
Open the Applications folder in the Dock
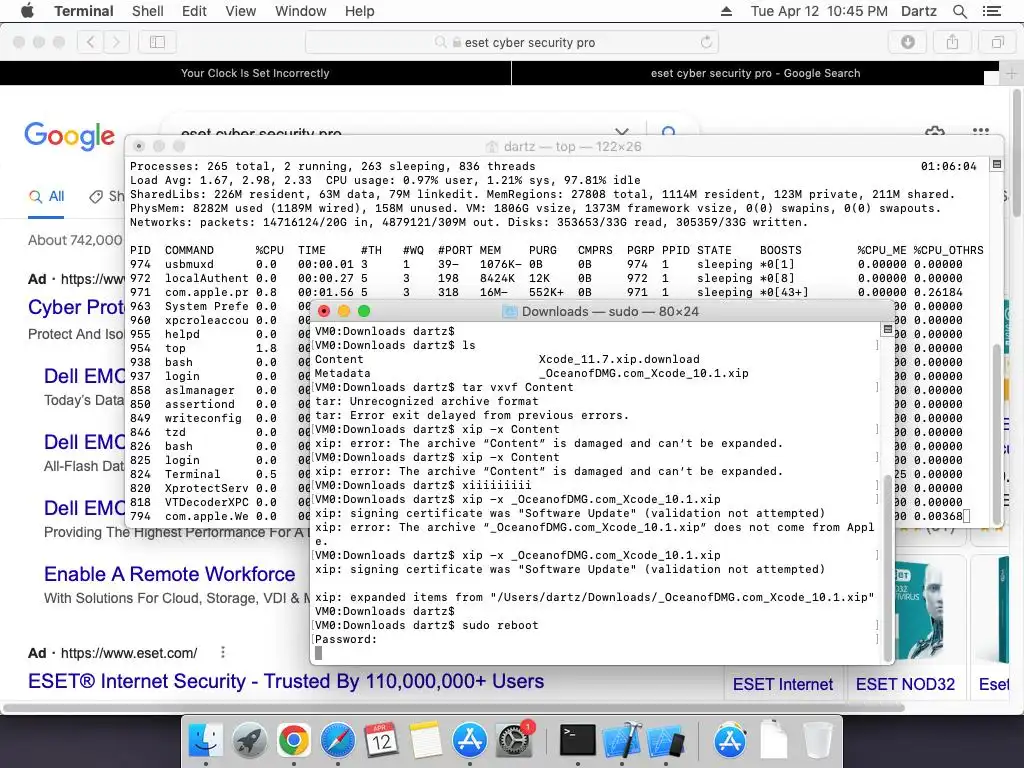pos(729,741)
